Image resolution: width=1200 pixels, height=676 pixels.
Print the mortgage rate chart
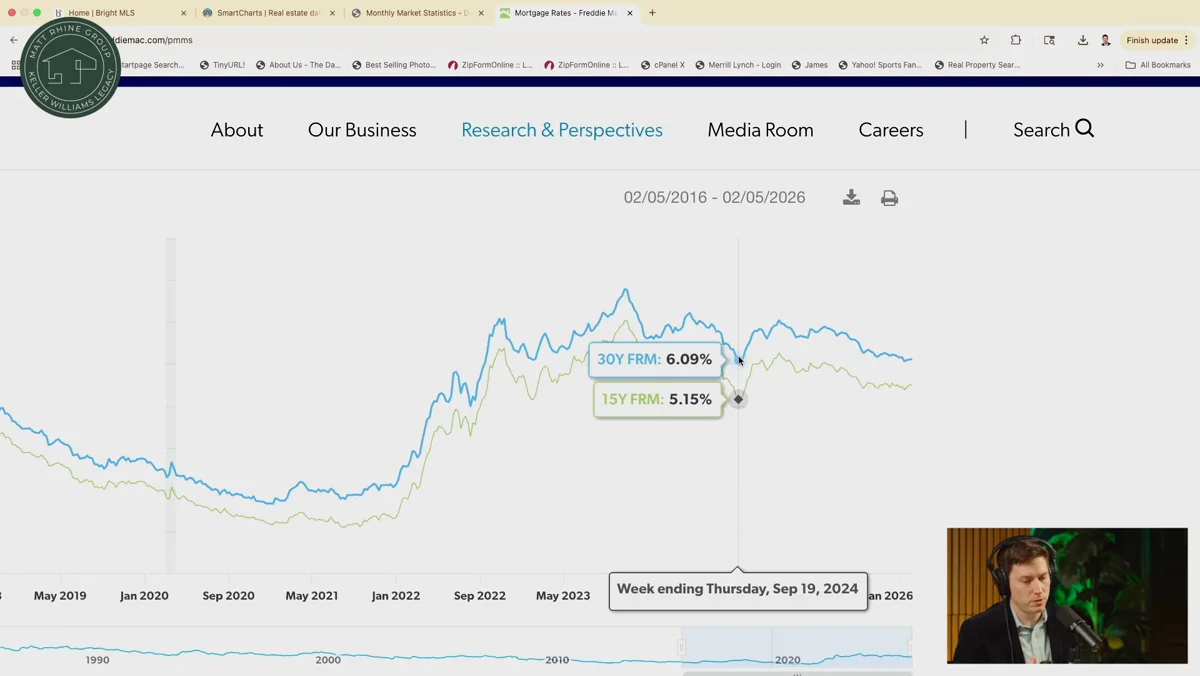point(889,198)
